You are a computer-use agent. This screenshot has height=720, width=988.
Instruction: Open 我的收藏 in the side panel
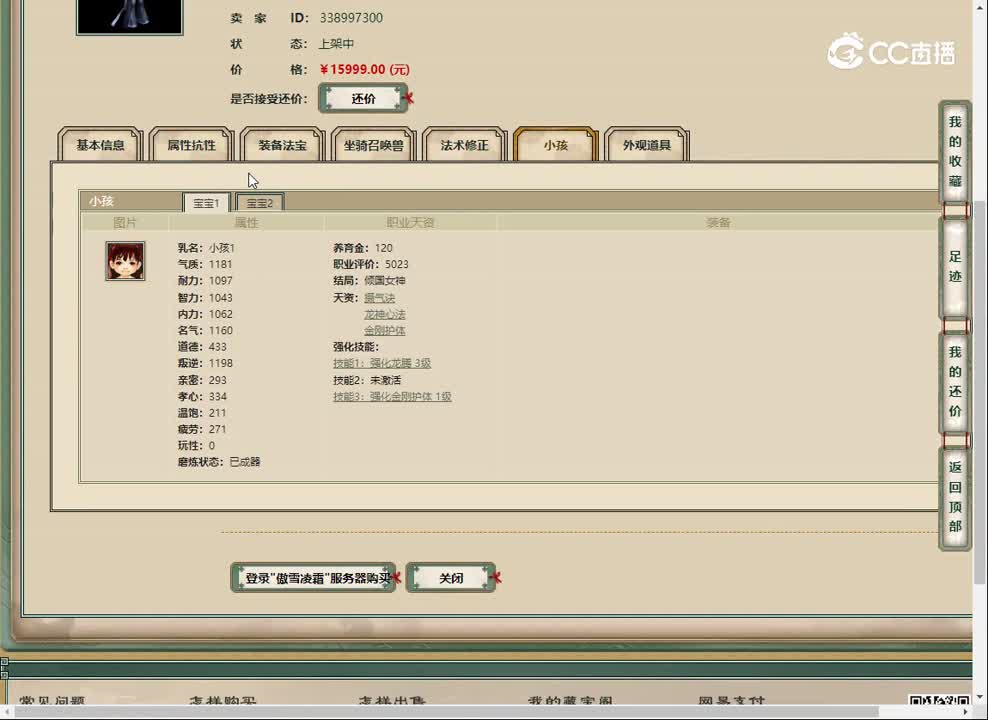(x=955, y=151)
